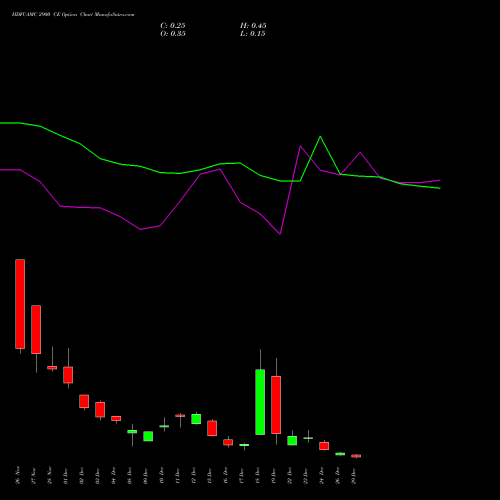This screenshot has width=500, height=500.
Task: Click the green candle for 12 Dec
Action: point(196,419)
